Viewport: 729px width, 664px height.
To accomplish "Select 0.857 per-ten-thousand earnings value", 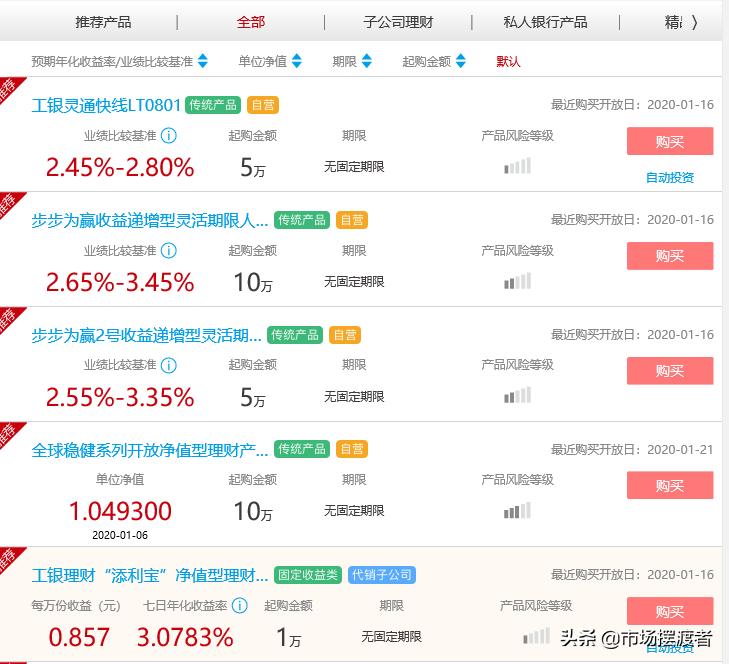I will pyautogui.click(x=79, y=637).
